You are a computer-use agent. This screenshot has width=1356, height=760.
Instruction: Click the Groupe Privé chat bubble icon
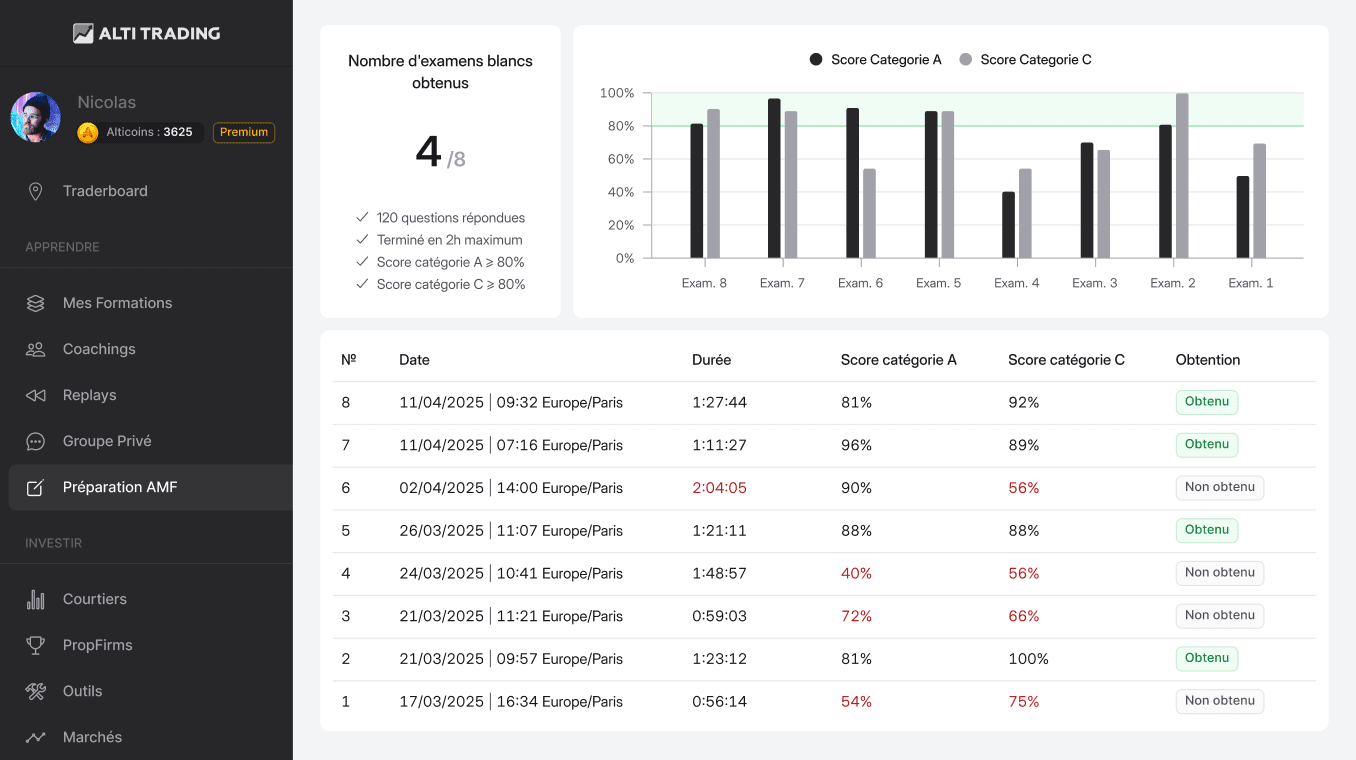click(36, 441)
